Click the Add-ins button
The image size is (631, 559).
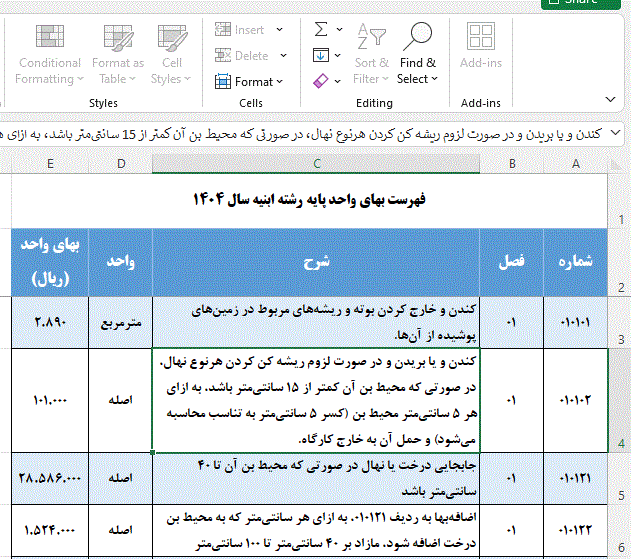pos(481,50)
